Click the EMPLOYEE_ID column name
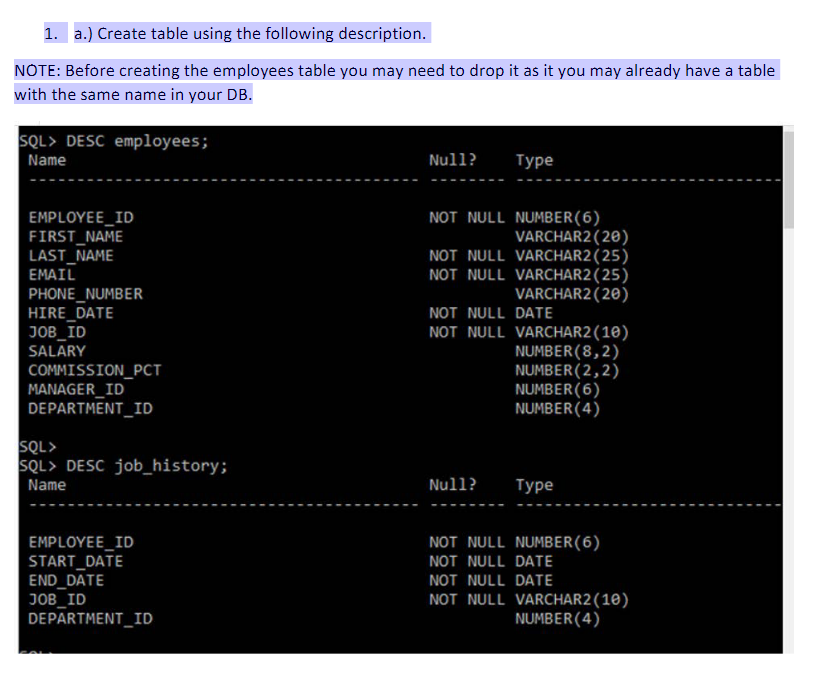 [81, 217]
